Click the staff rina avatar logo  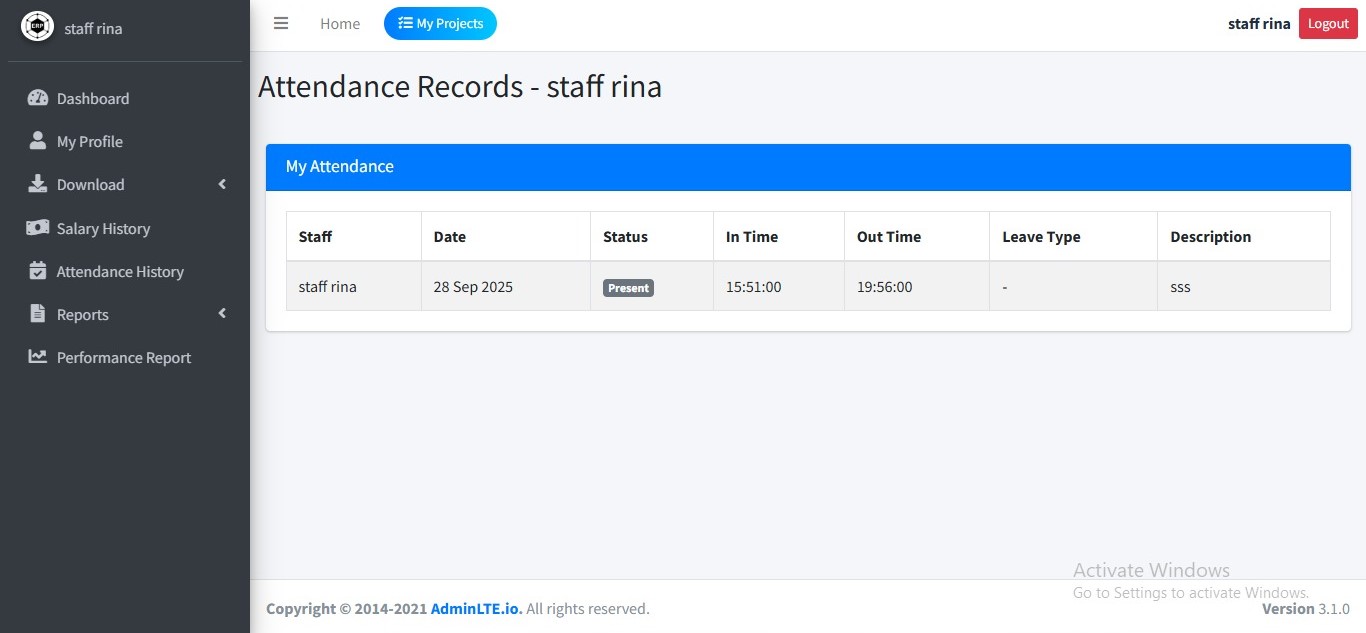click(37, 26)
